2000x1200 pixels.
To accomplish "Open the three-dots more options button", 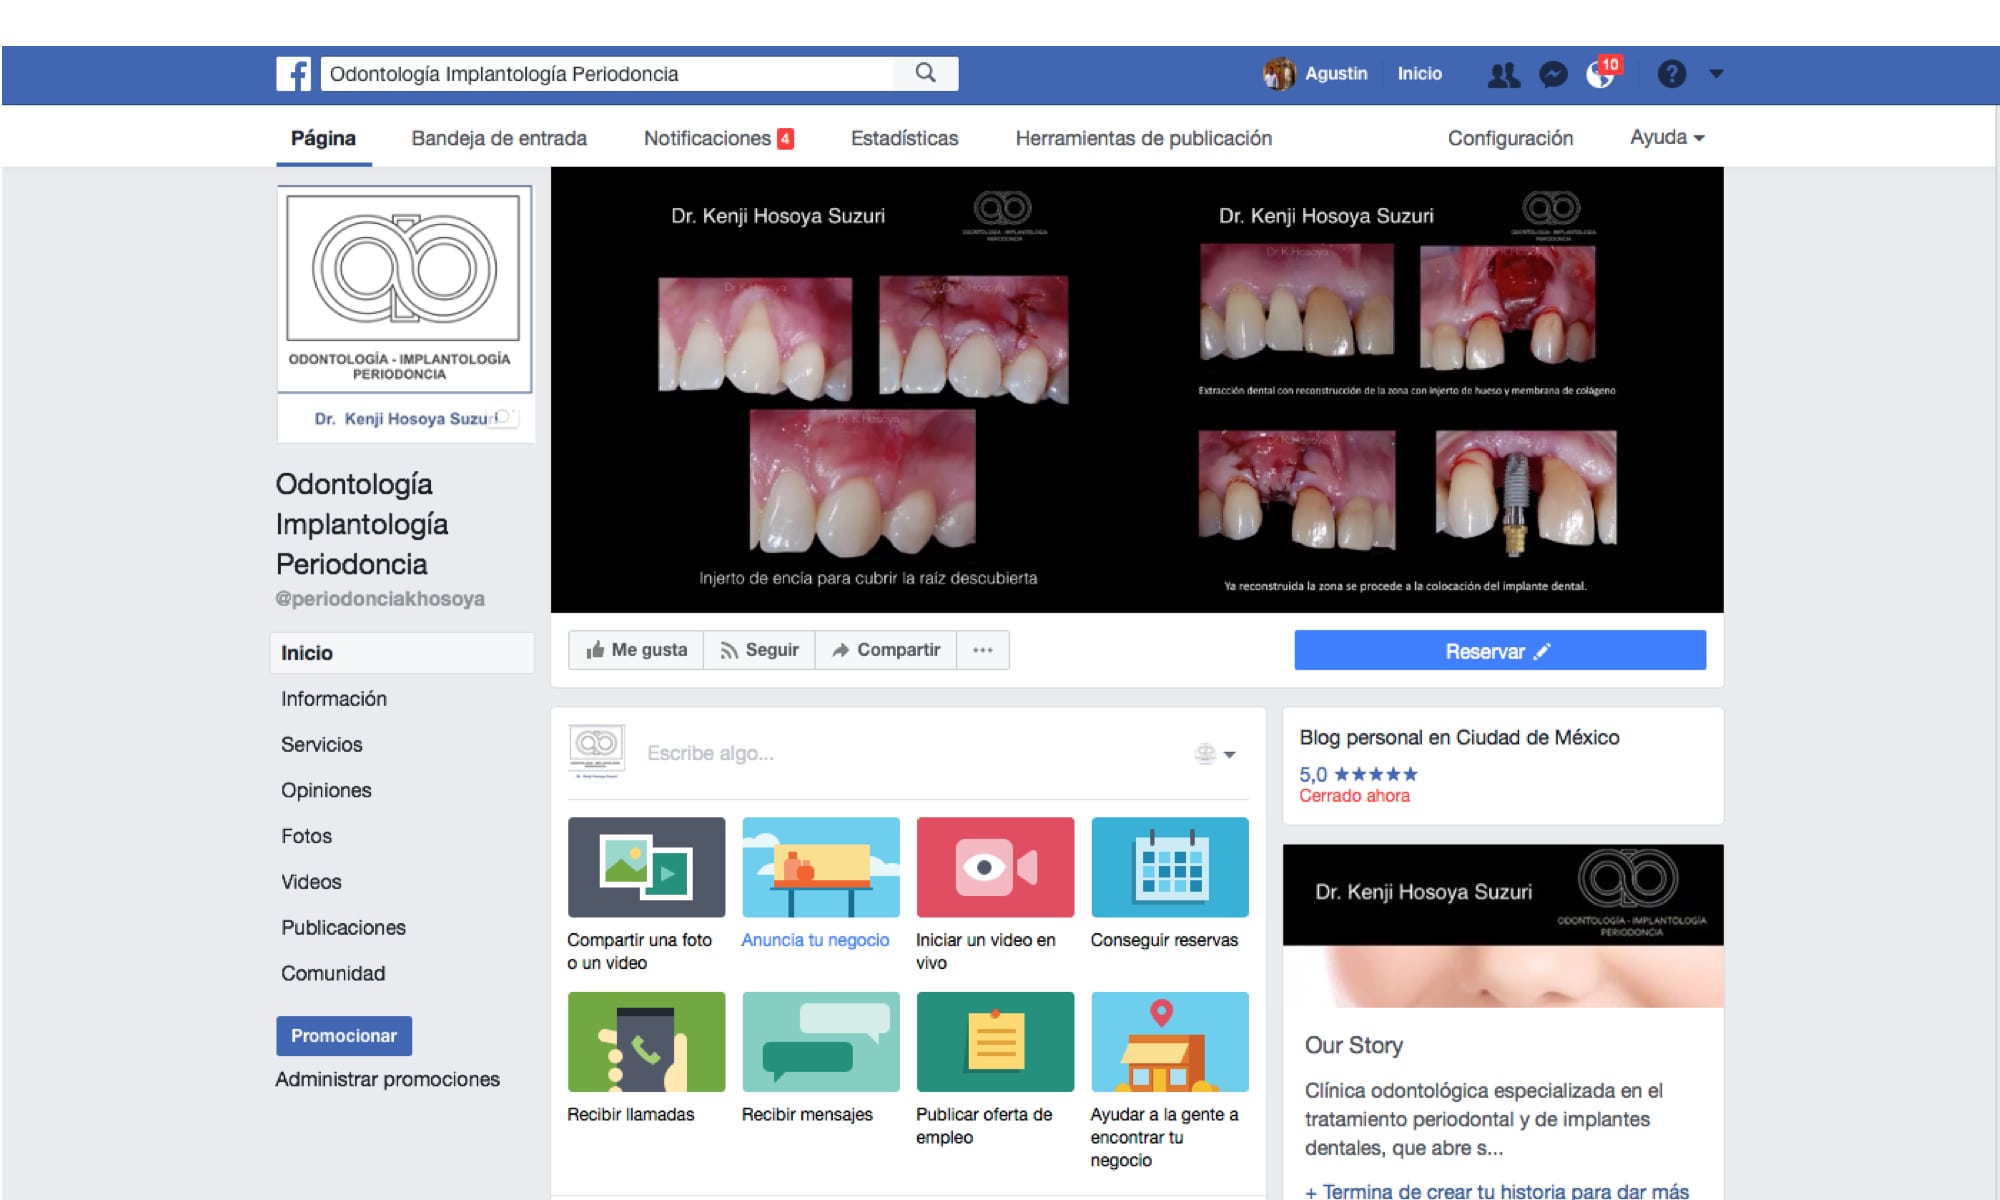I will coord(982,650).
